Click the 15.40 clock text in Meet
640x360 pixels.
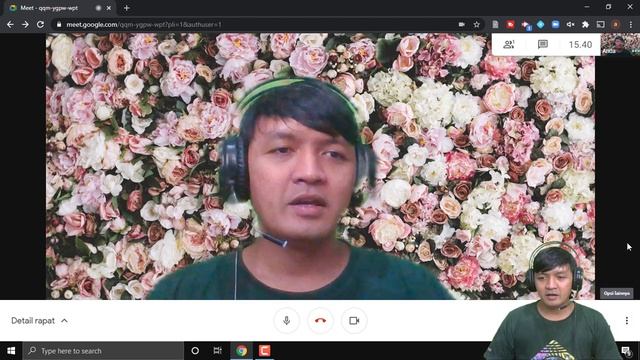580,44
